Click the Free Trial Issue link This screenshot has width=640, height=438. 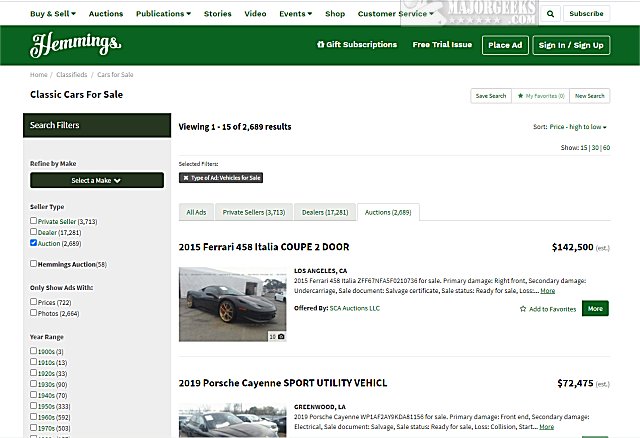[x=442, y=44]
